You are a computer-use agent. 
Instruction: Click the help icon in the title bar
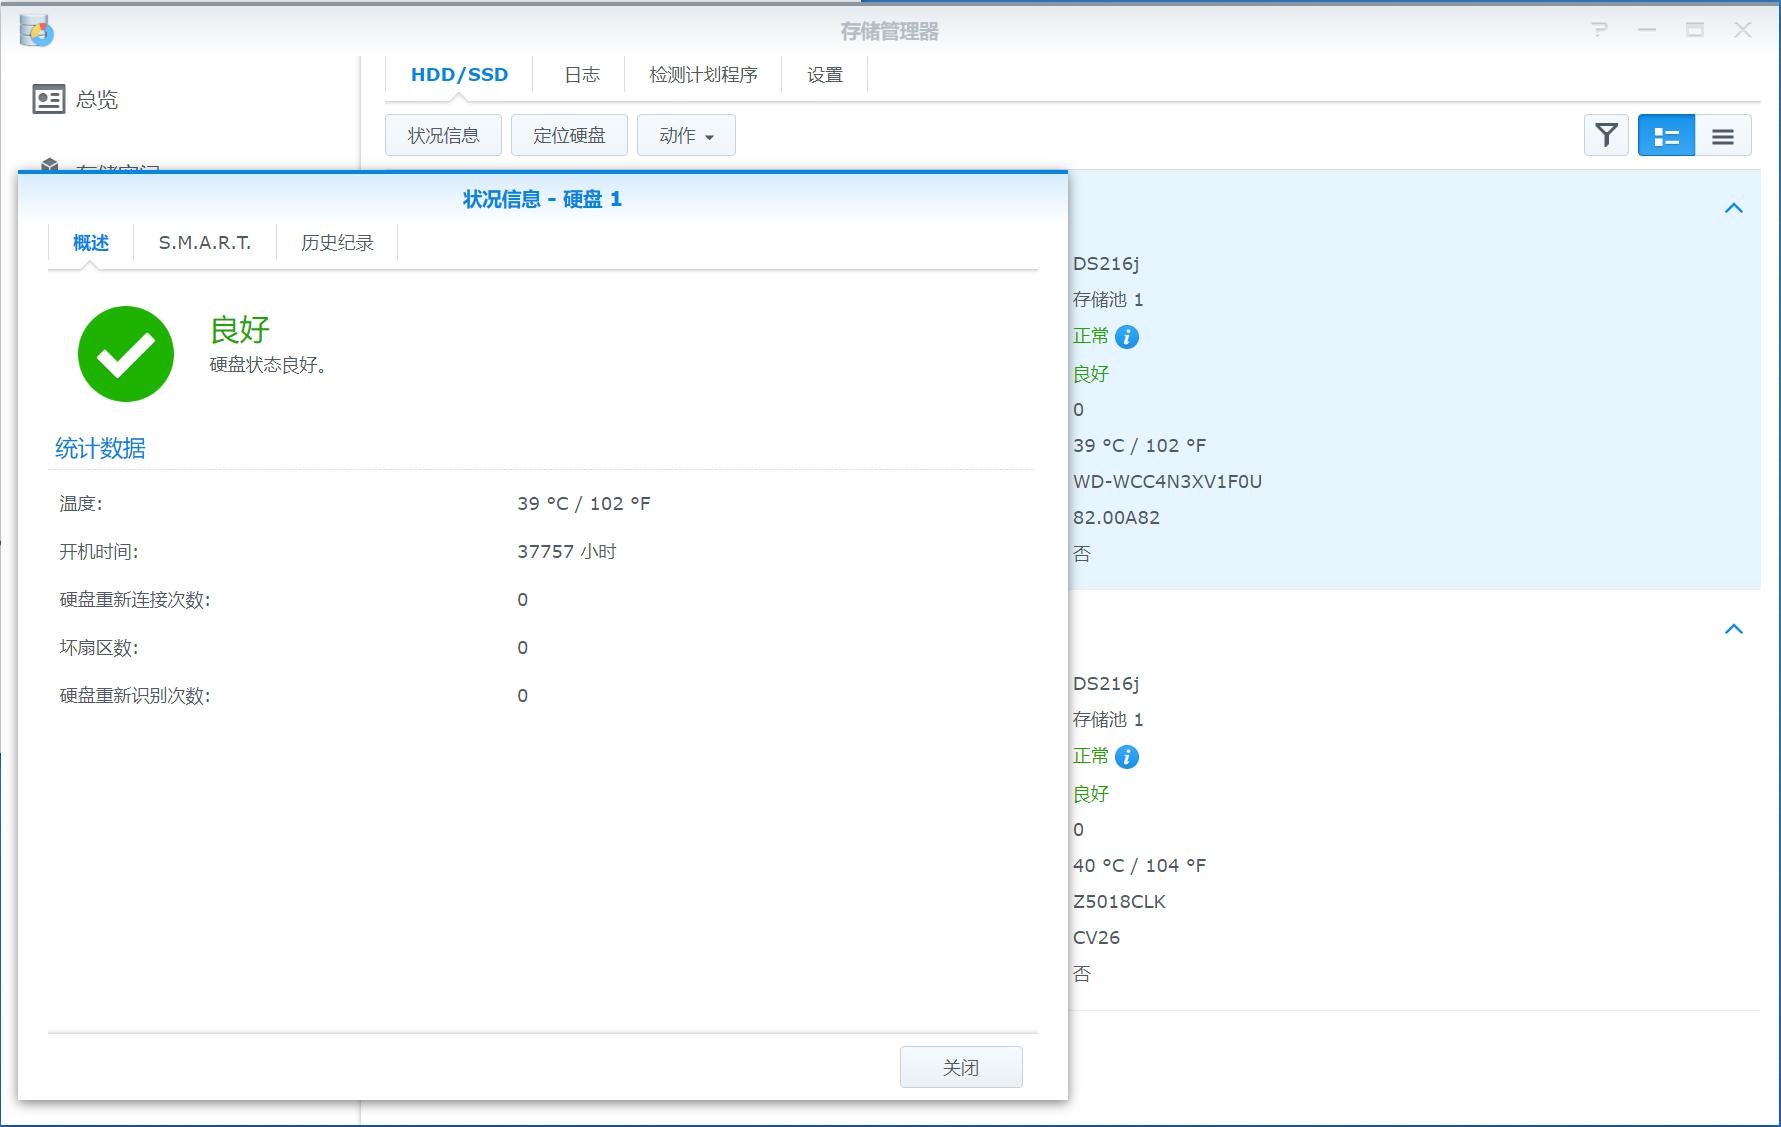click(1599, 31)
